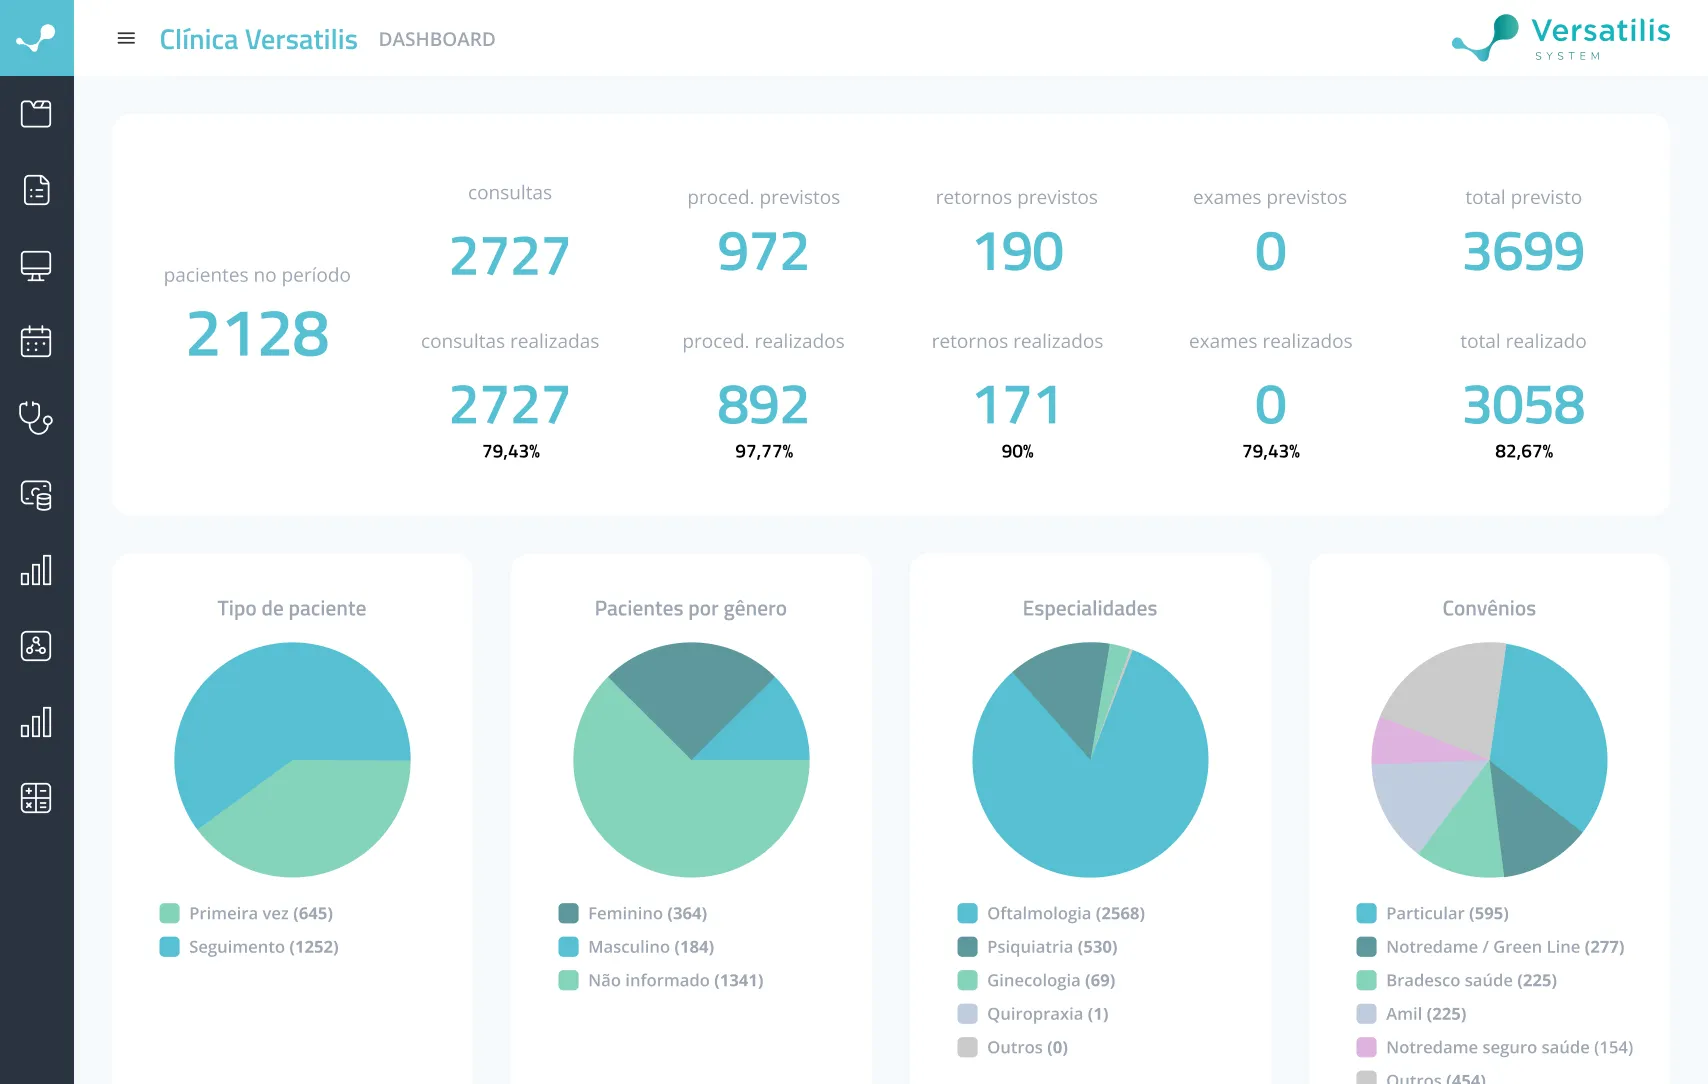Viewport: 1708px width, 1084px height.
Task: Click retornos realizados value 171
Action: pos(1017,405)
